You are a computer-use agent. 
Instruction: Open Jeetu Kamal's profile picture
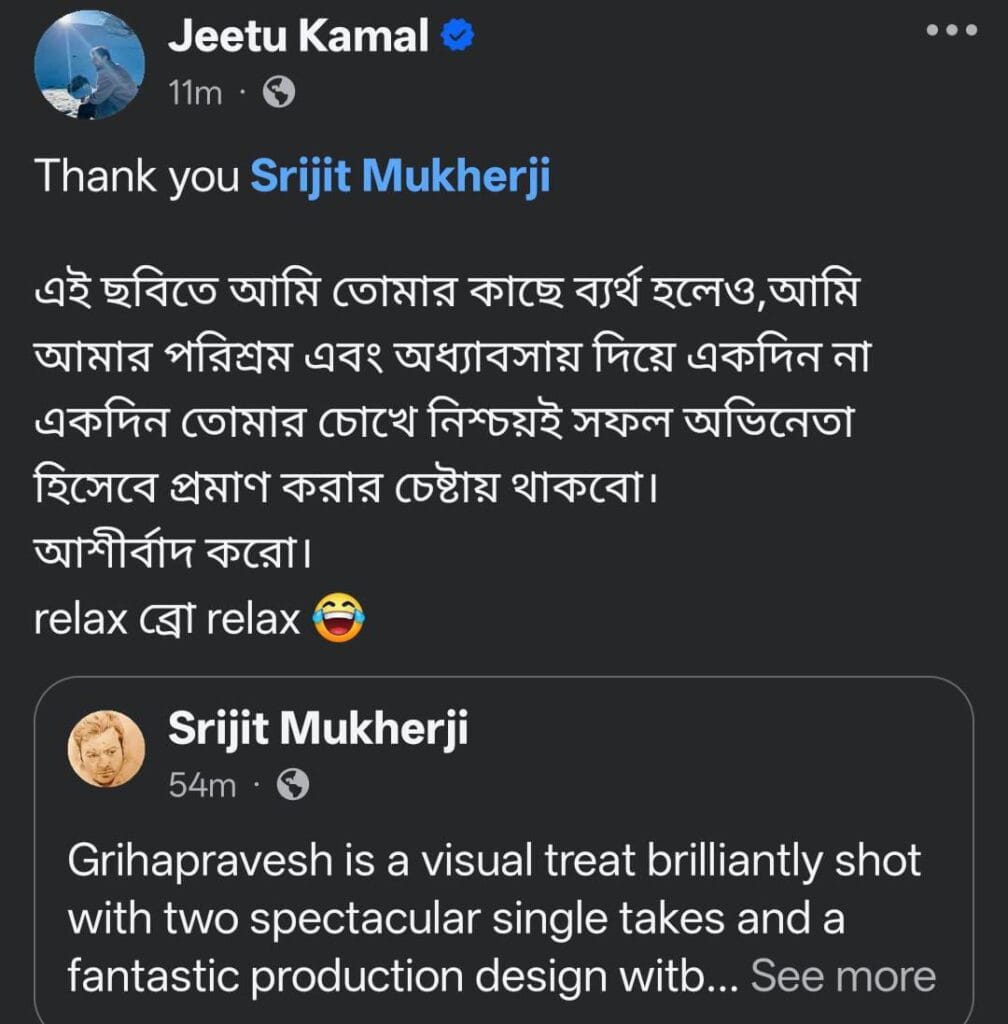tap(90, 65)
